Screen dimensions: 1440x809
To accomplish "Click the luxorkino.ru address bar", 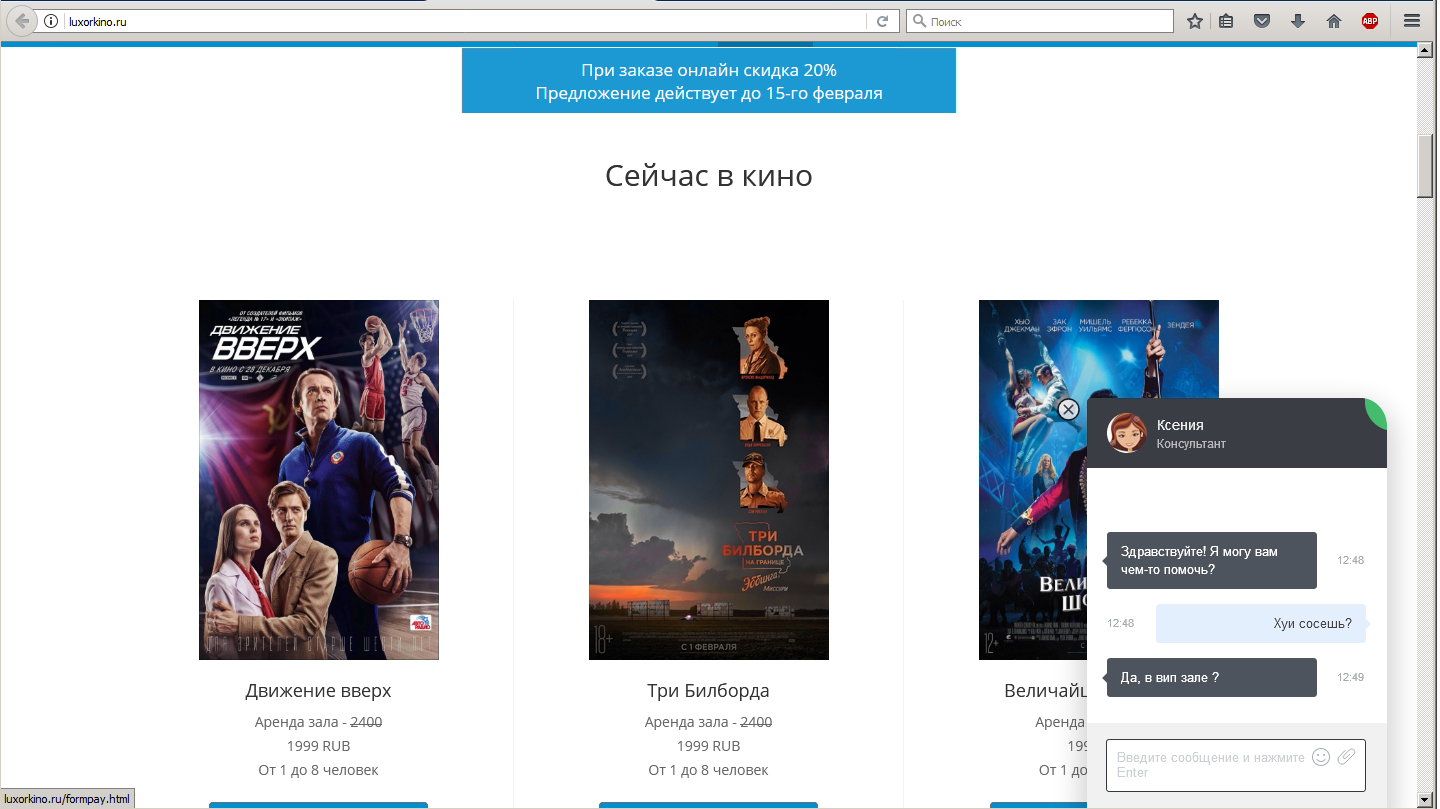I will 463,21.
